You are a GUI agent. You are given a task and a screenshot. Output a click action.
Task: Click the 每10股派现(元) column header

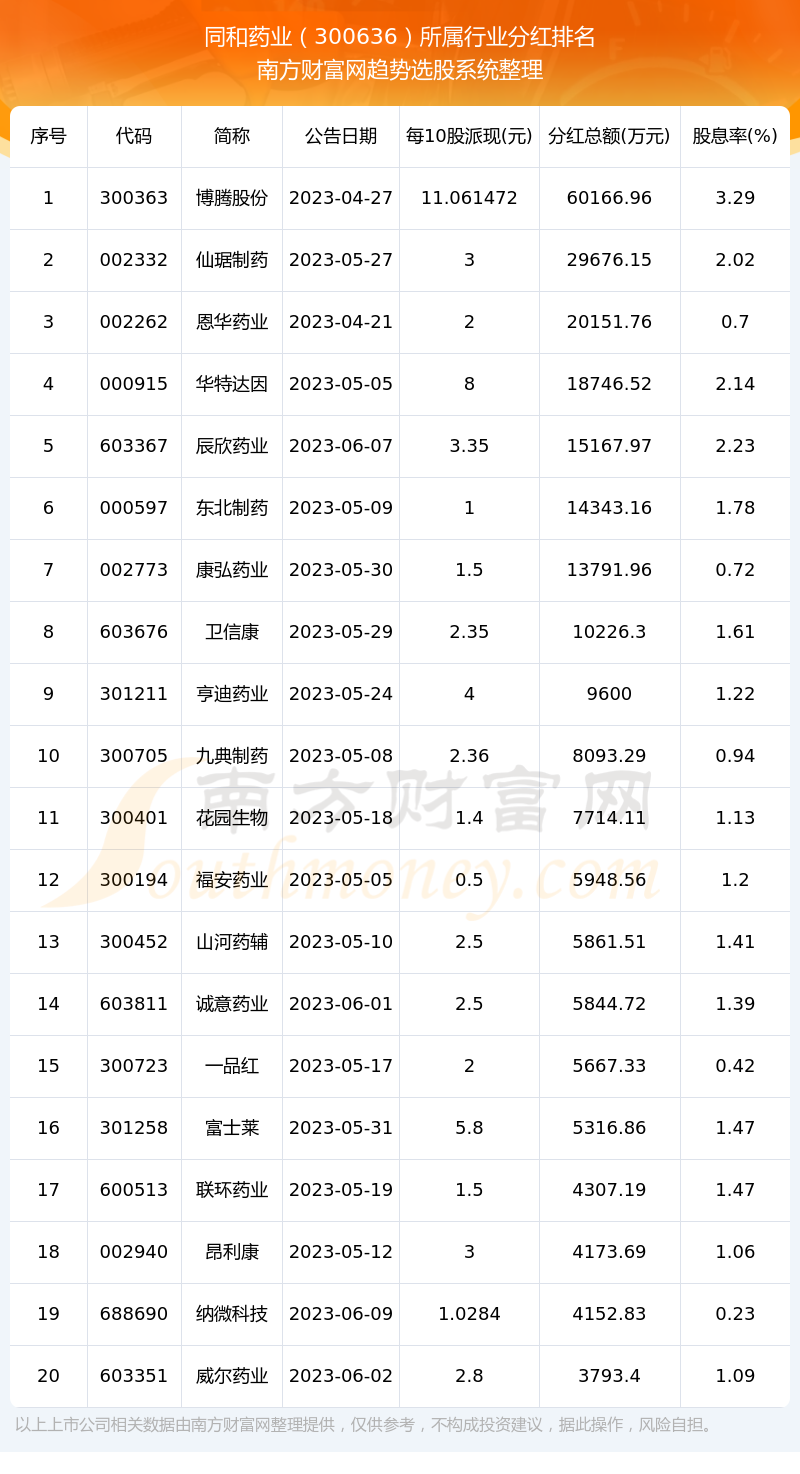pos(469,136)
